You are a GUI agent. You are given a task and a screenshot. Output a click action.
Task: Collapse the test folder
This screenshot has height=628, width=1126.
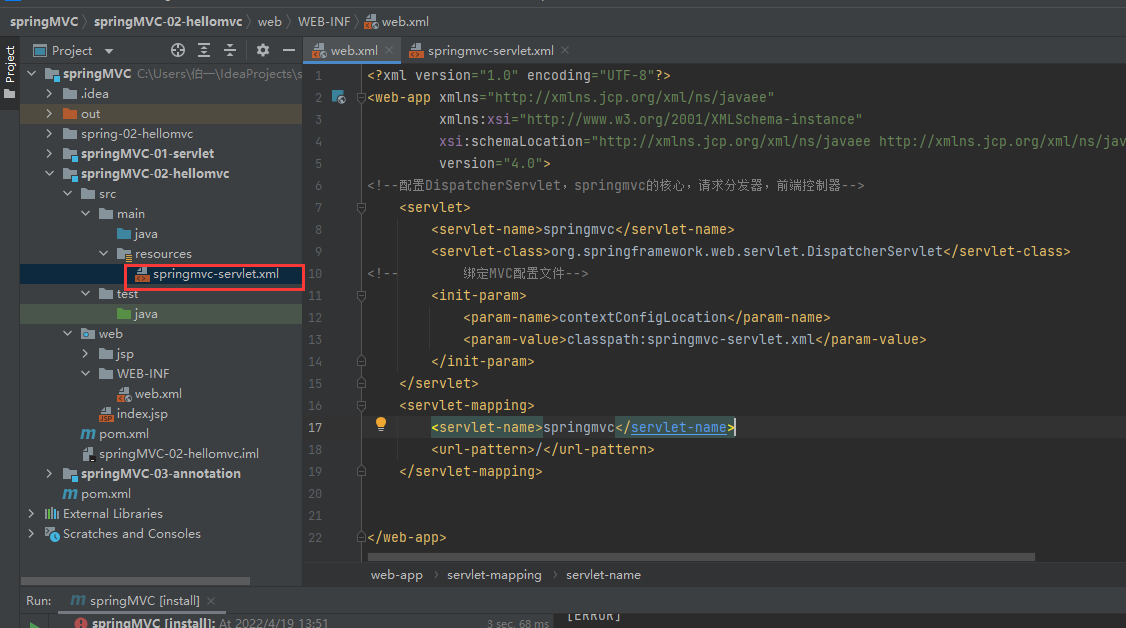(x=85, y=294)
